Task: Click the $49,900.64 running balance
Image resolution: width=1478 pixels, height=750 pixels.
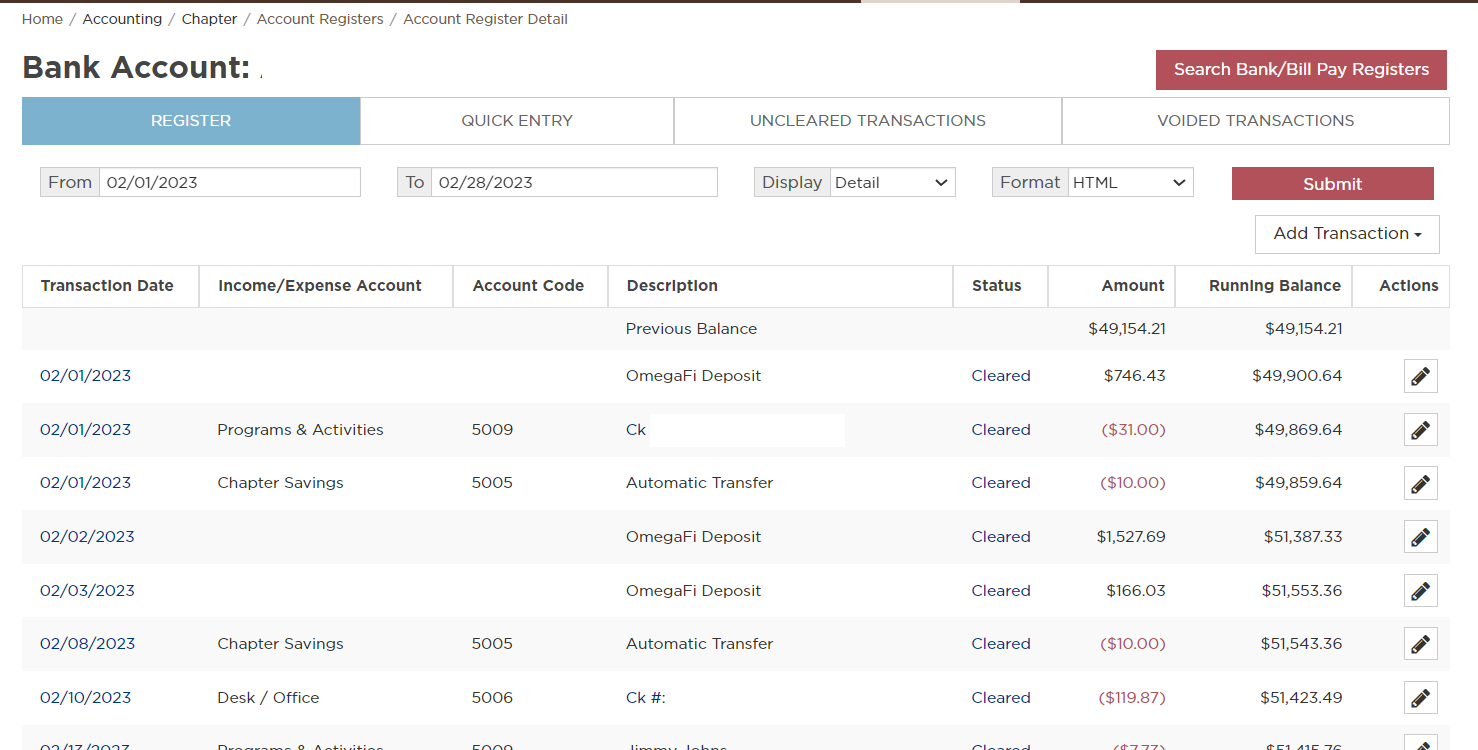Action: [1297, 376]
